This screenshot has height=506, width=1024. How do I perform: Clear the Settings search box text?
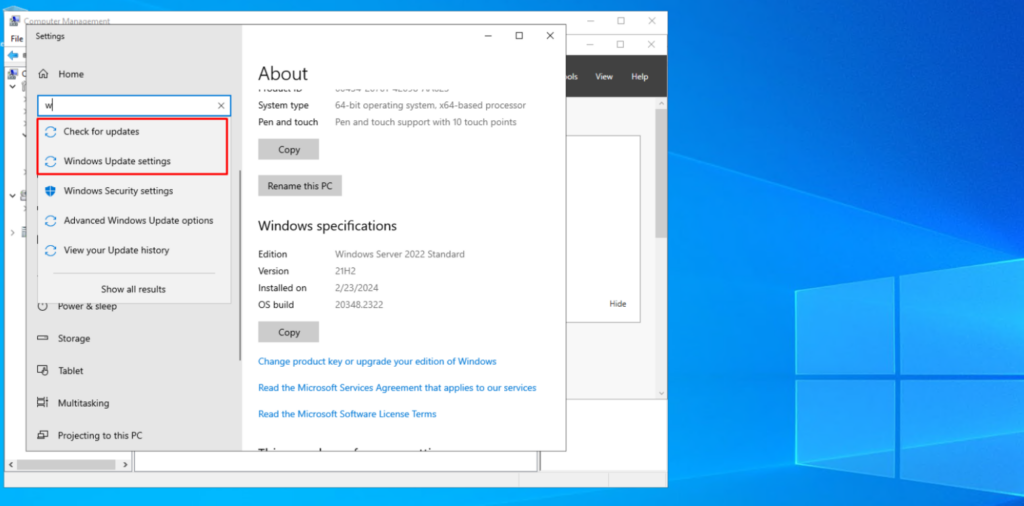pos(221,106)
